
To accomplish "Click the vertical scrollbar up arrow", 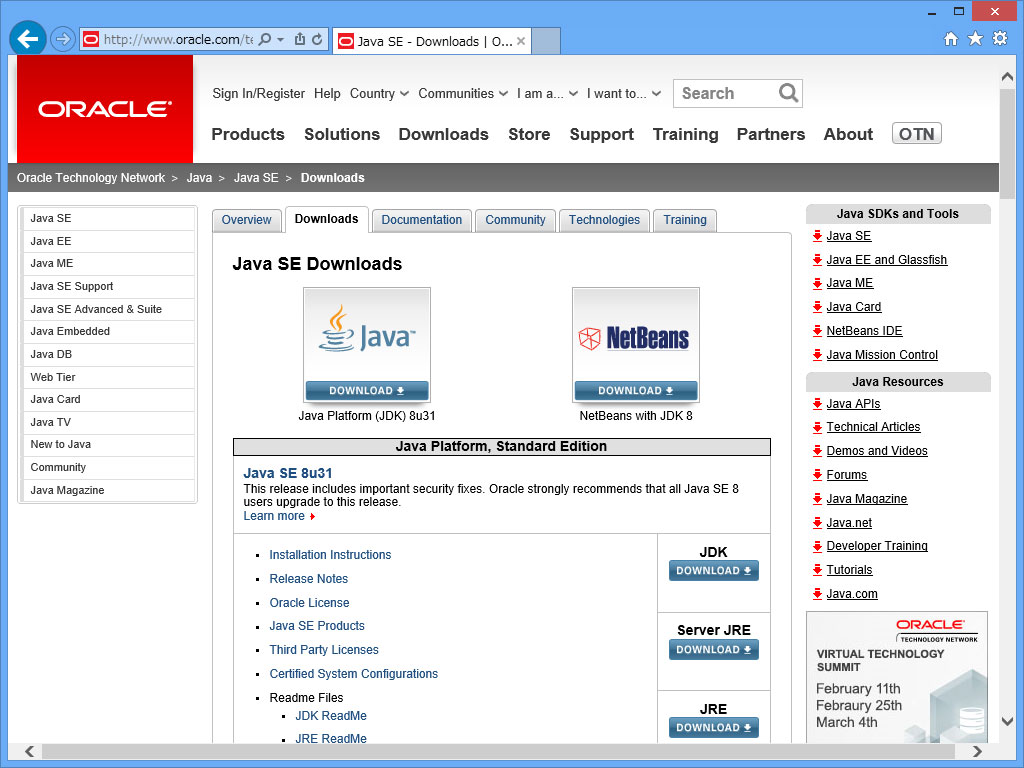I will (1006, 77).
